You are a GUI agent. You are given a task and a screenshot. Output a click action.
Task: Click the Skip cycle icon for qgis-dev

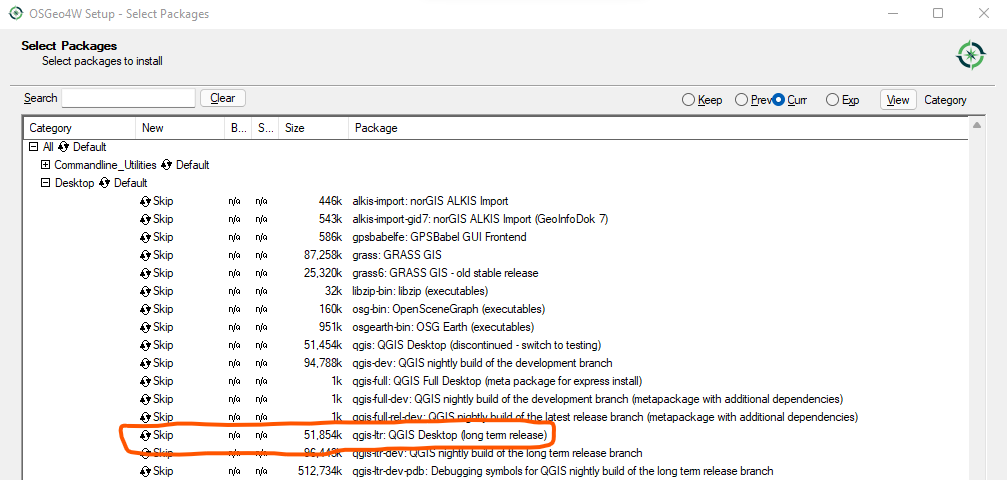[146, 363]
